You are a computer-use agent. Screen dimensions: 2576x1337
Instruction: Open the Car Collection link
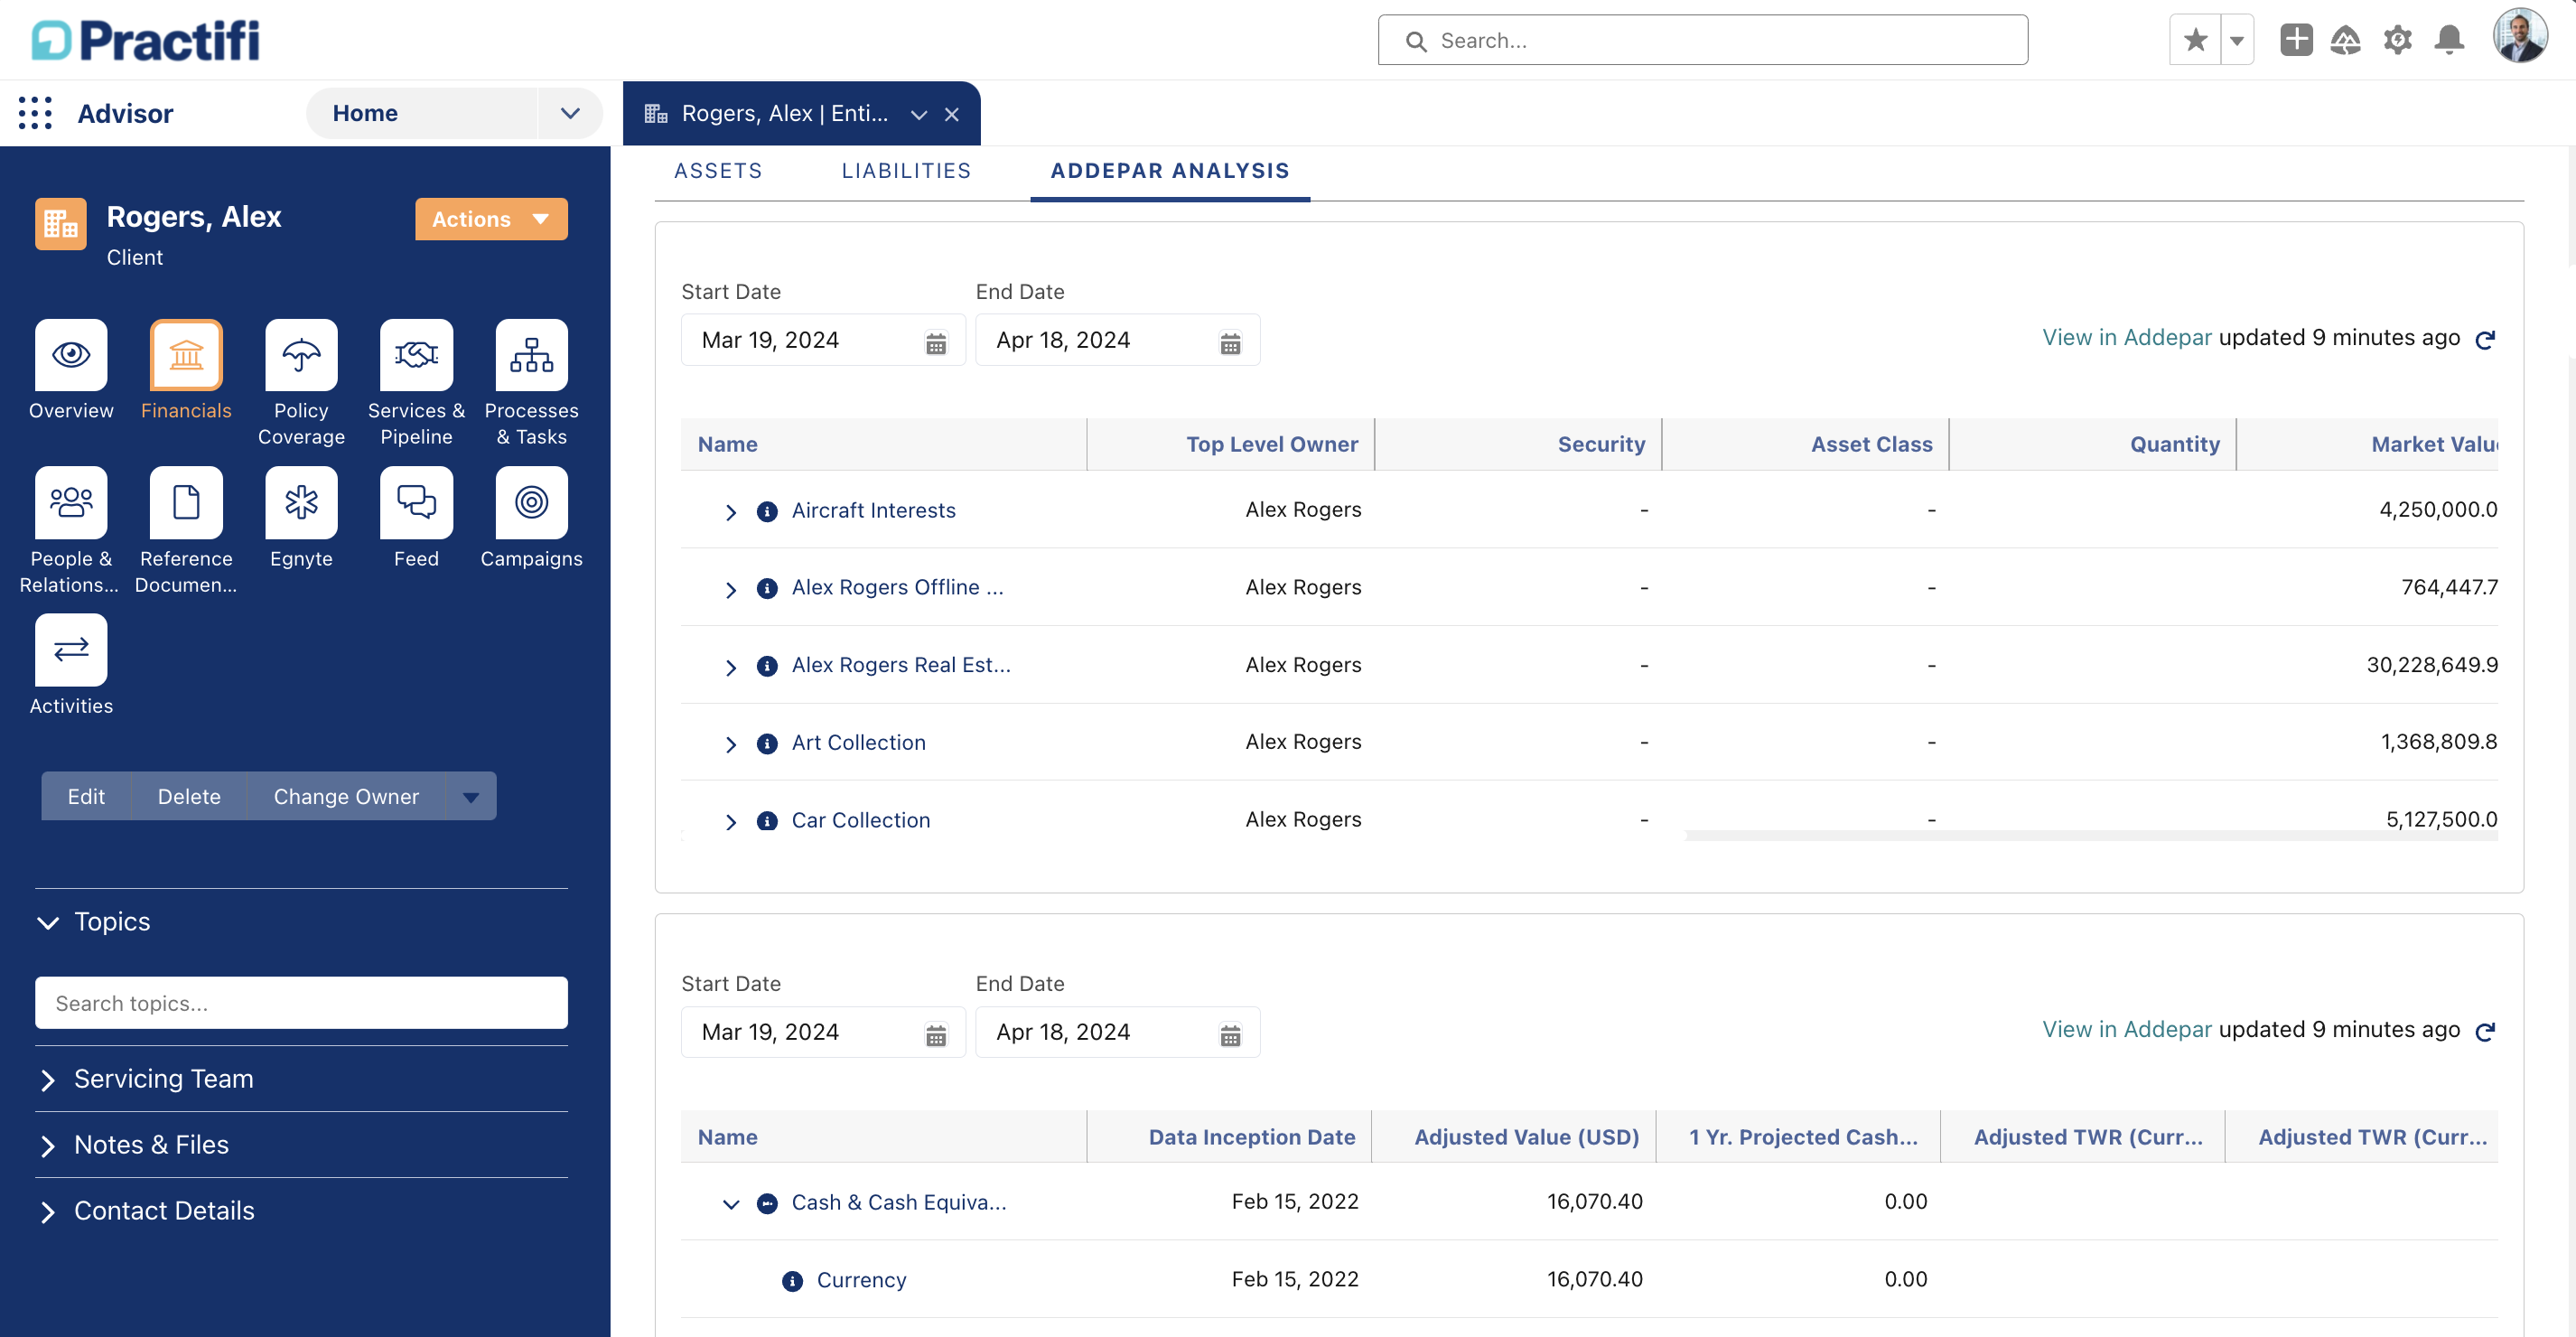click(x=860, y=821)
